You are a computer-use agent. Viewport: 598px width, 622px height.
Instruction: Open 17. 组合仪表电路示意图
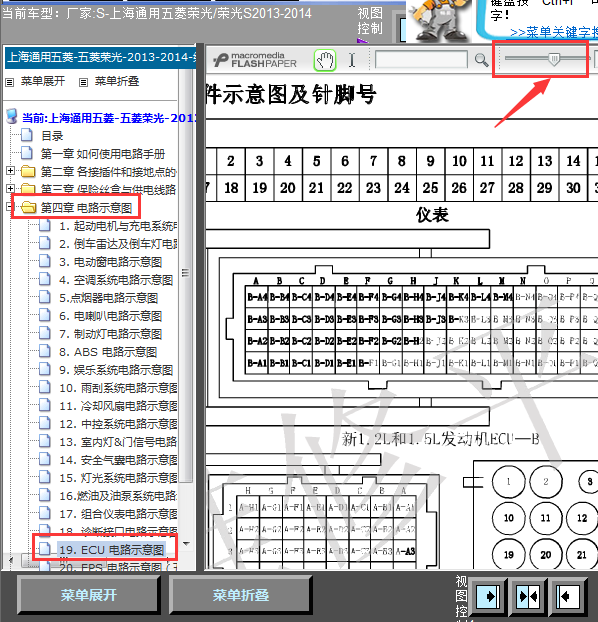[118, 514]
